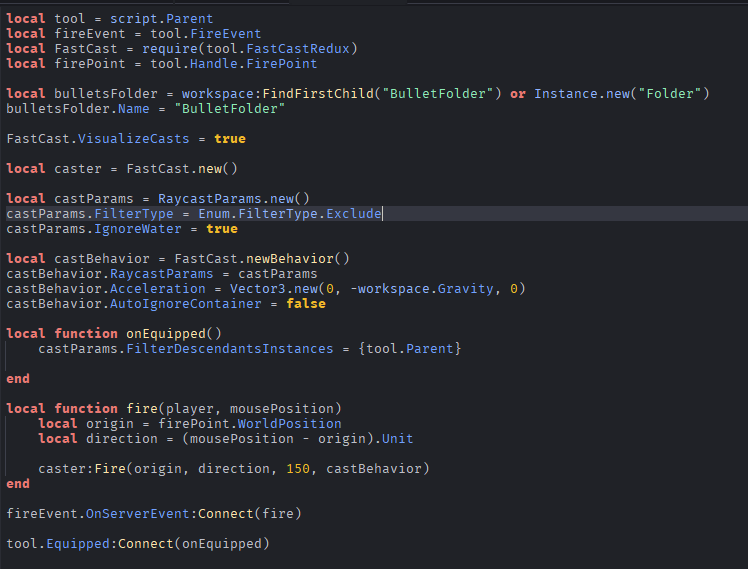Click the FastCastRedux module reference in require

[x=298, y=49]
